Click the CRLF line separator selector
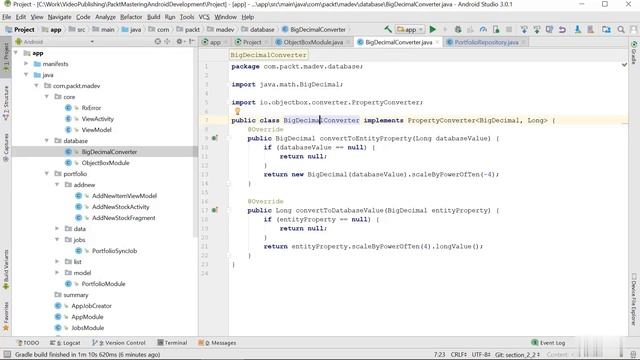This screenshot has height=360, width=640. pos(458,354)
